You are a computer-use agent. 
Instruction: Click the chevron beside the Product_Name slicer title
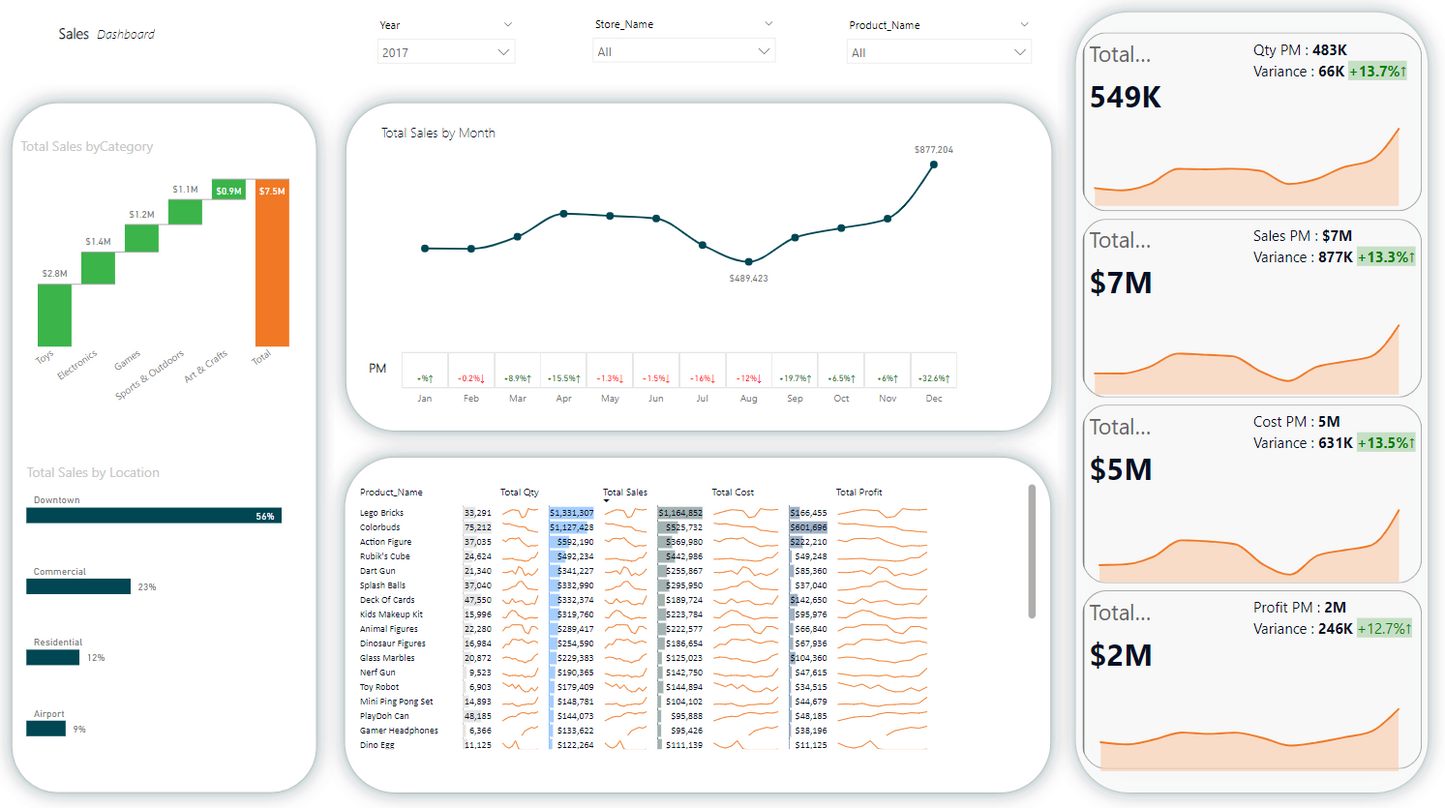pyautogui.click(x=1024, y=24)
